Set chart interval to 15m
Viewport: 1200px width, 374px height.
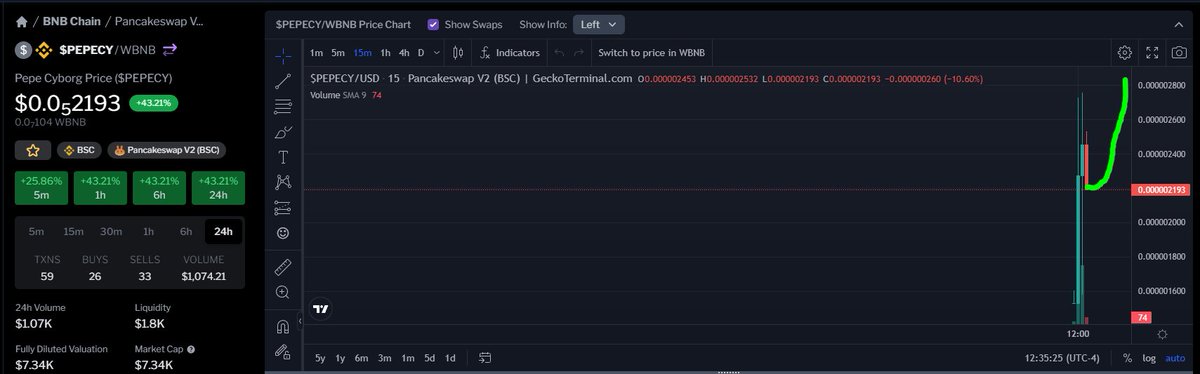(362, 53)
